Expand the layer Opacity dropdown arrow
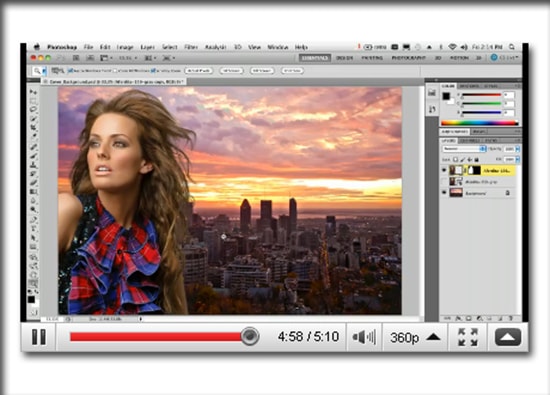Viewport: 550px width, 395px height. 517,149
